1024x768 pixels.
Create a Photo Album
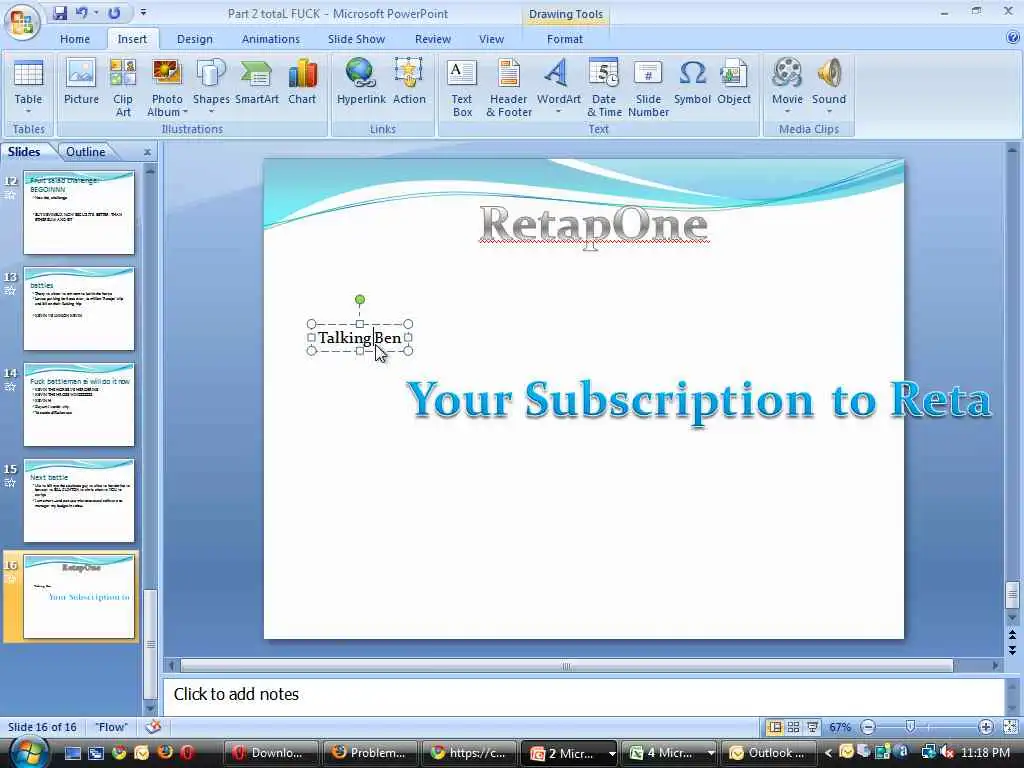tap(167, 88)
